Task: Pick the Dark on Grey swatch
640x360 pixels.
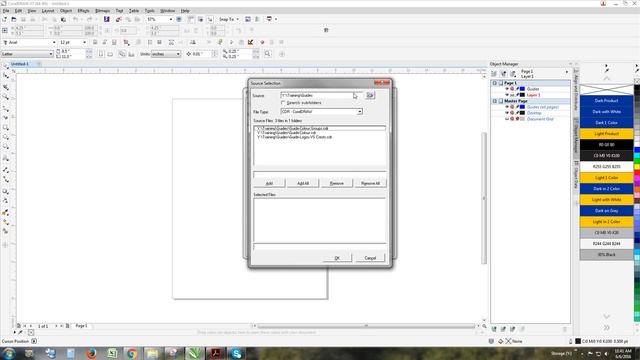Action: (x=607, y=211)
